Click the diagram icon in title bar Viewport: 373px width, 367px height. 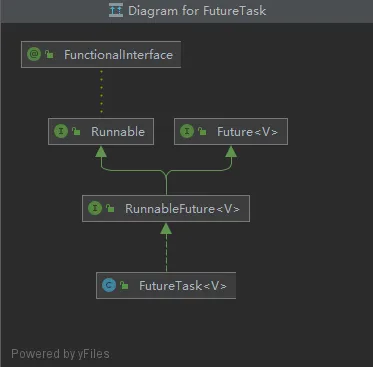pos(116,10)
